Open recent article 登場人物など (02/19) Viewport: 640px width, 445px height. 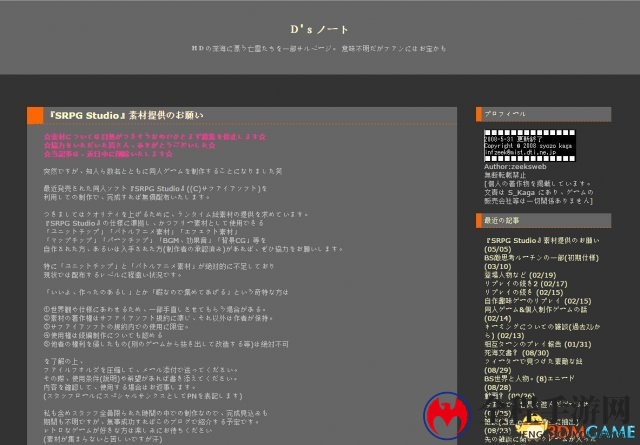click(520, 275)
